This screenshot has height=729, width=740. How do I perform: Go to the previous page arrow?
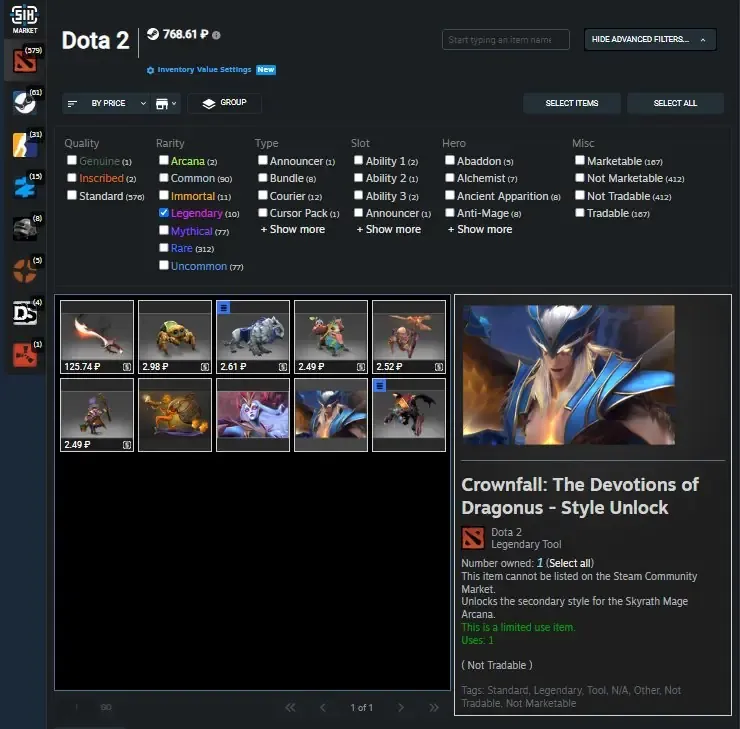pyautogui.click(x=323, y=707)
